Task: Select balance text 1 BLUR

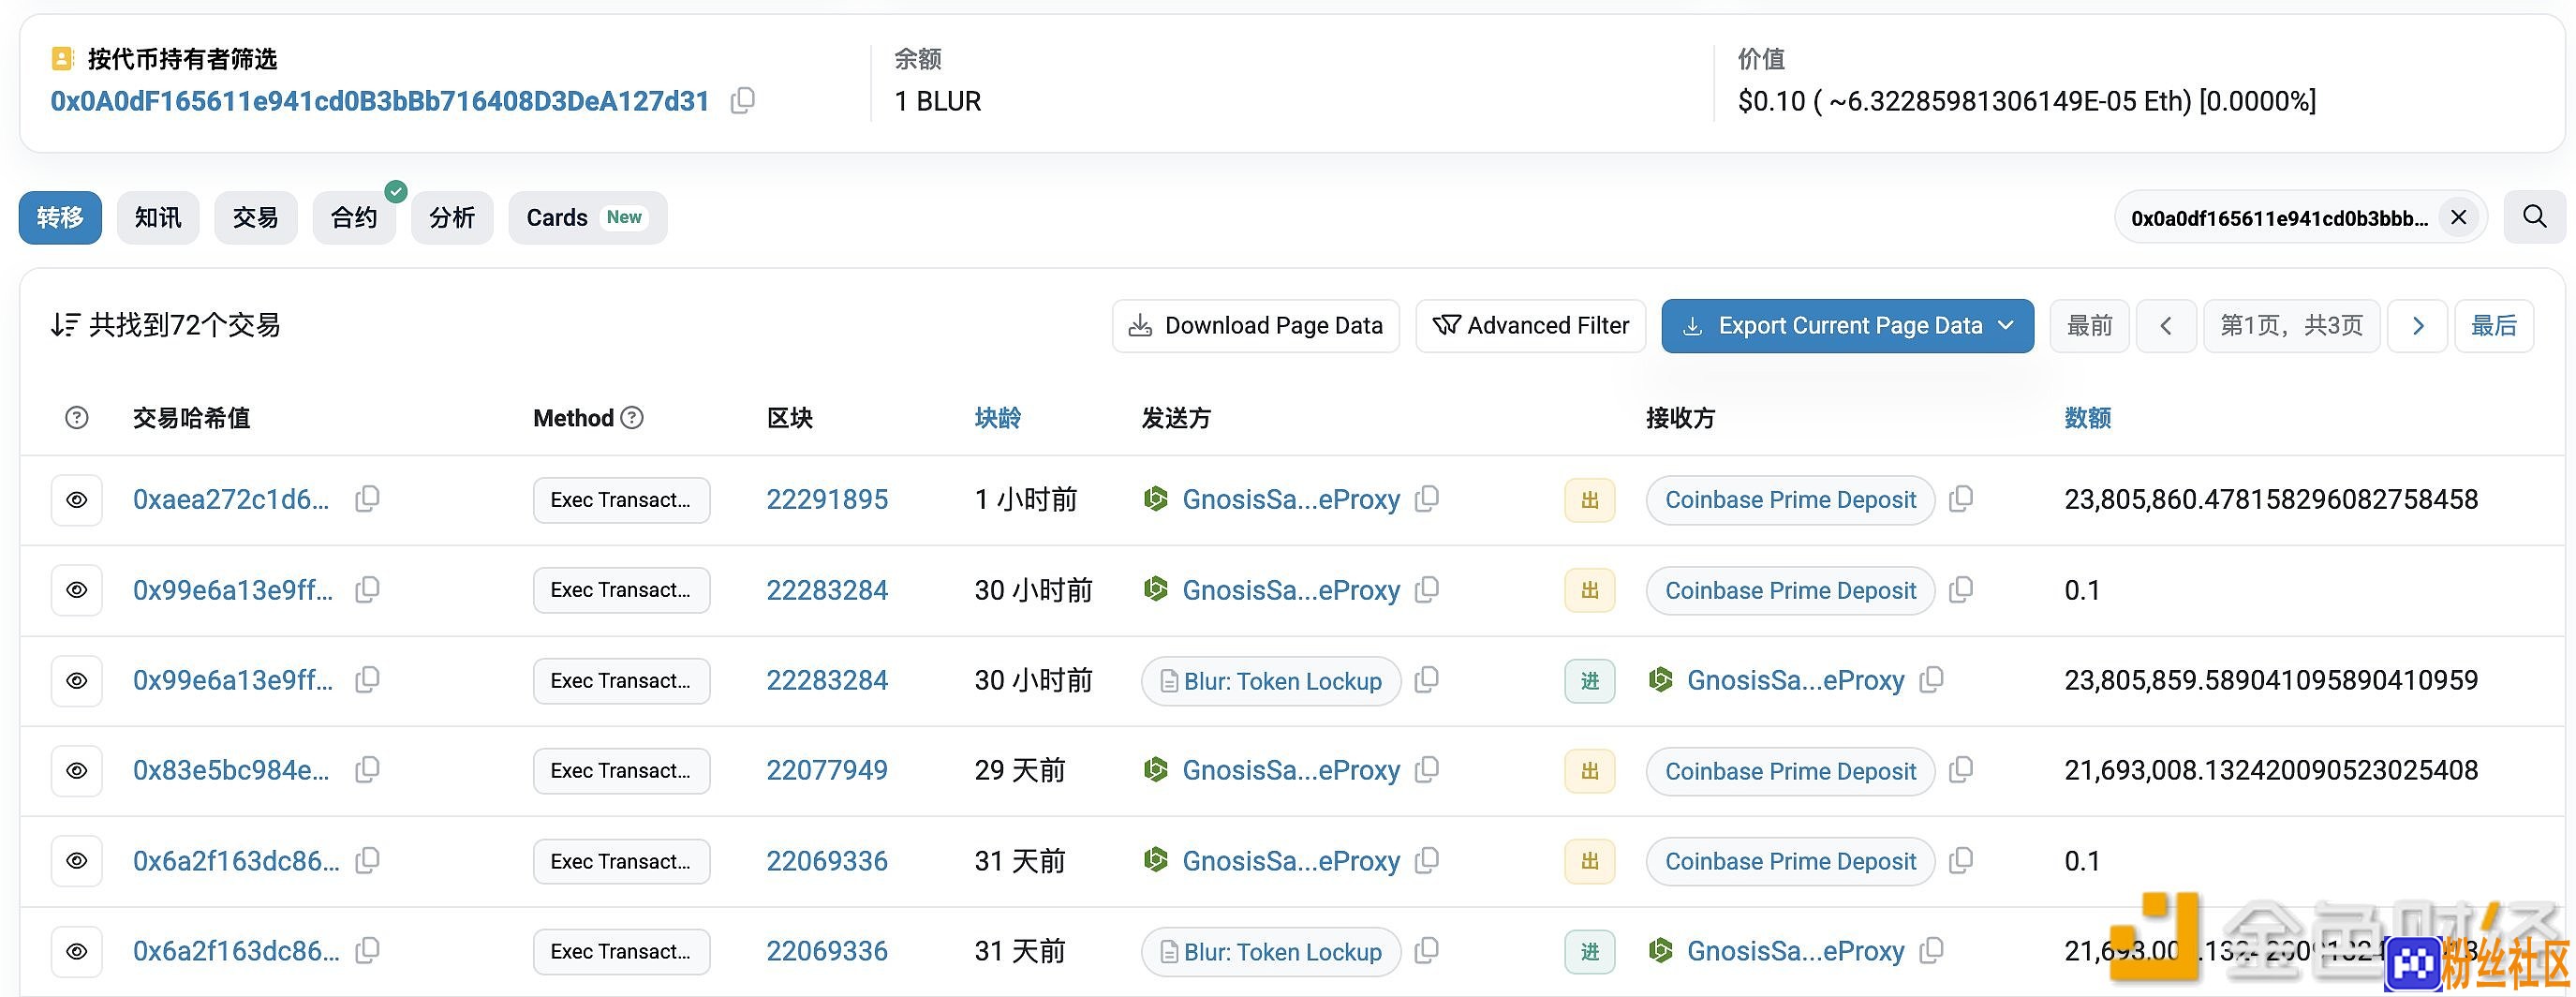Action: point(938,101)
